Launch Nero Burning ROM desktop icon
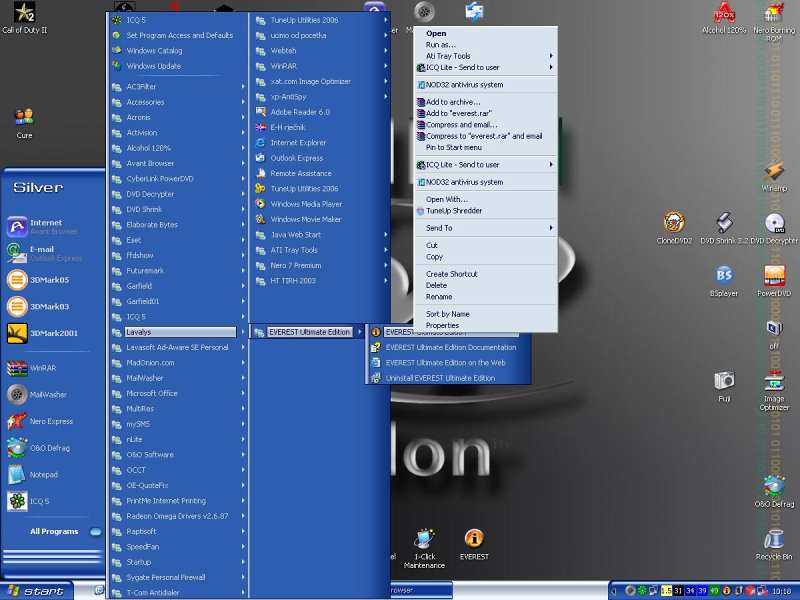The image size is (800, 600). click(x=774, y=20)
